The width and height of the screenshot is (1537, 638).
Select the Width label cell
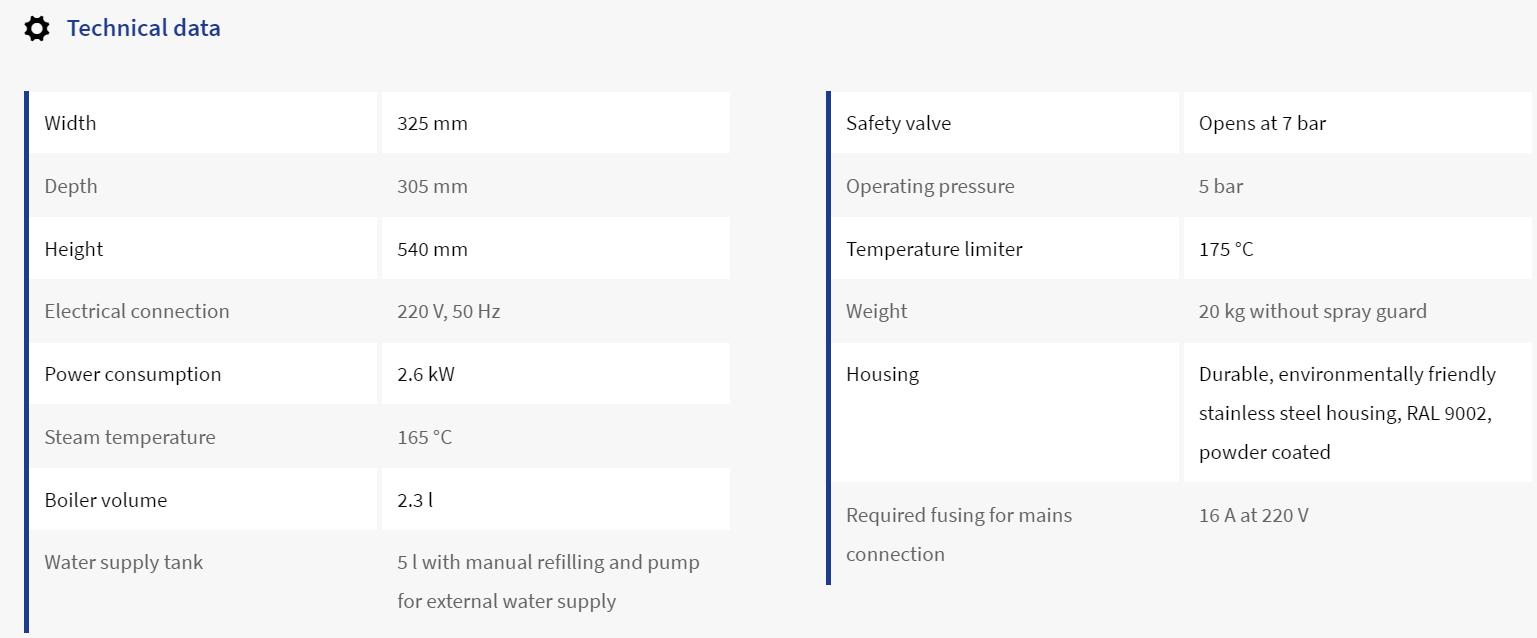click(203, 123)
